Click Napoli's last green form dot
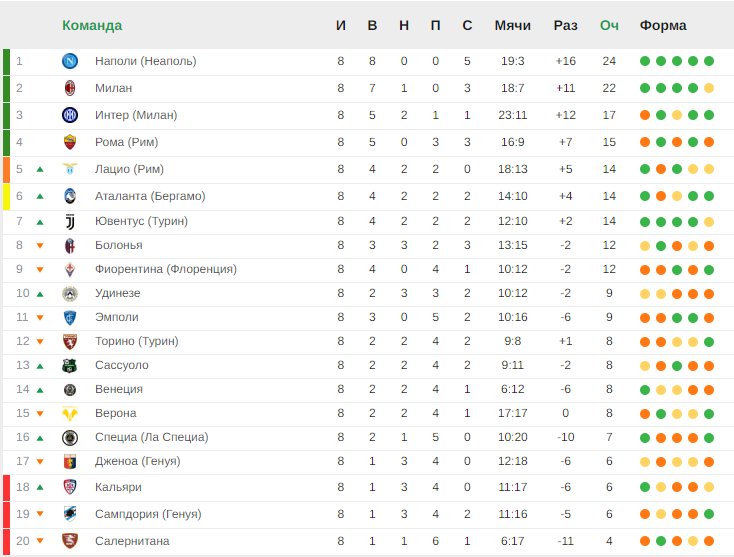The height and width of the screenshot is (557, 734). [709, 61]
